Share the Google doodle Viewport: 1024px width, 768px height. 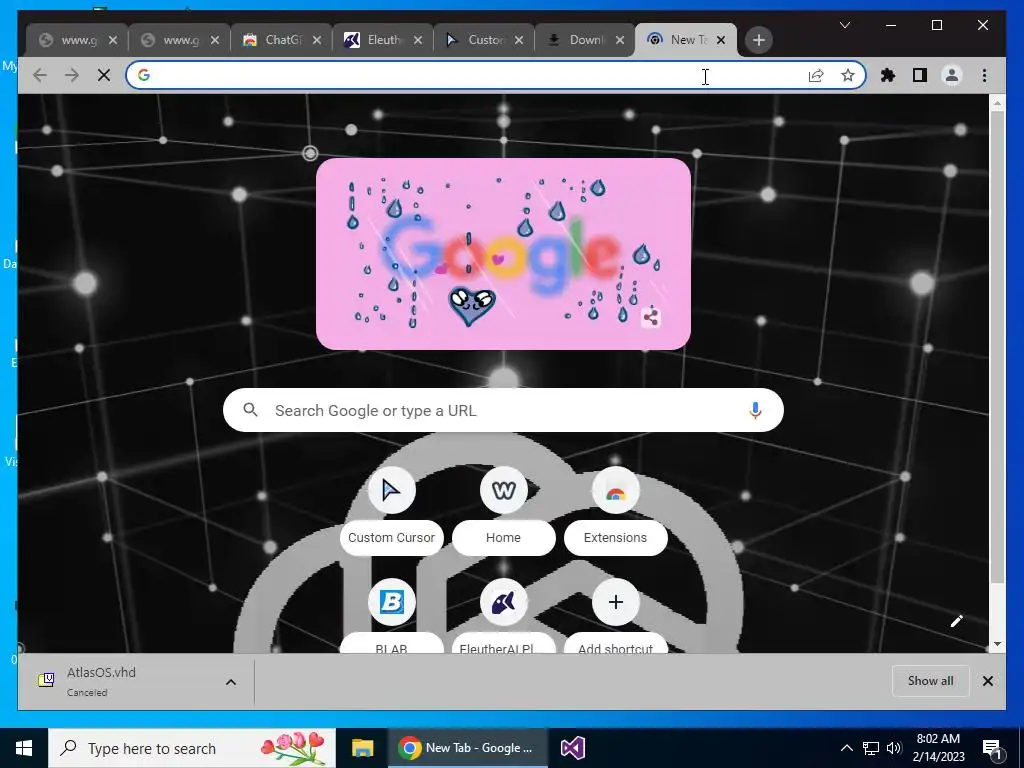650,318
